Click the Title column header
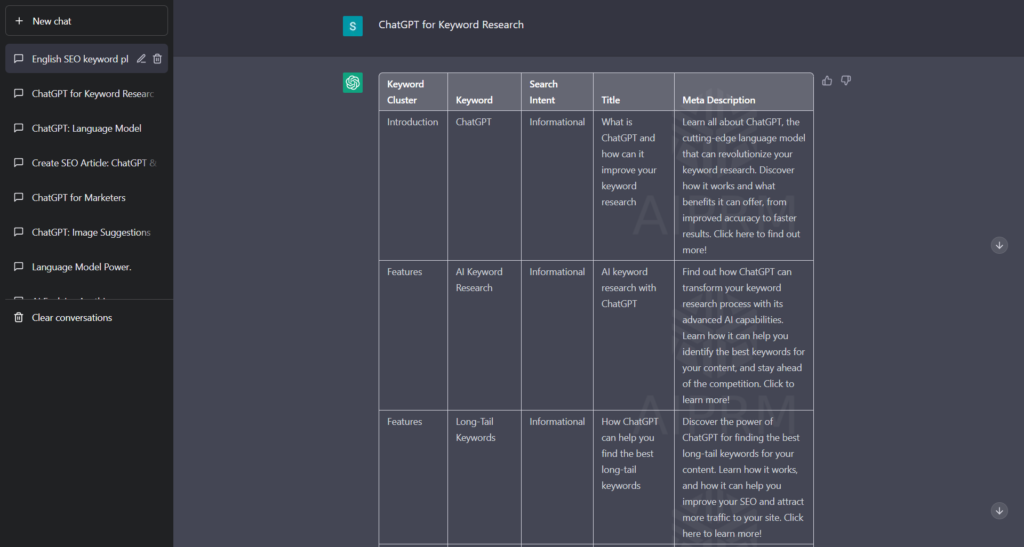This screenshot has height=547, width=1024. [x=633, y=92]
